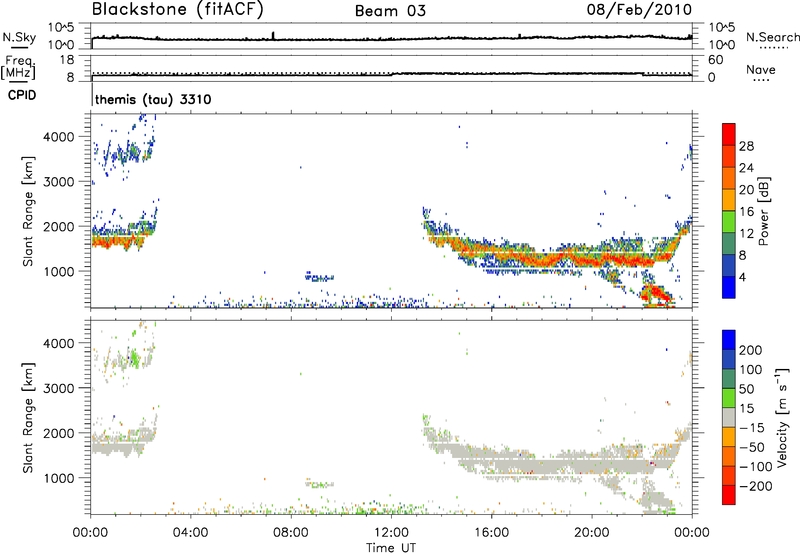This screenshot has height=554, width=800.
Task: Click the power panel 'Slant Range [km]' axis title
Action: pos(28,211)
